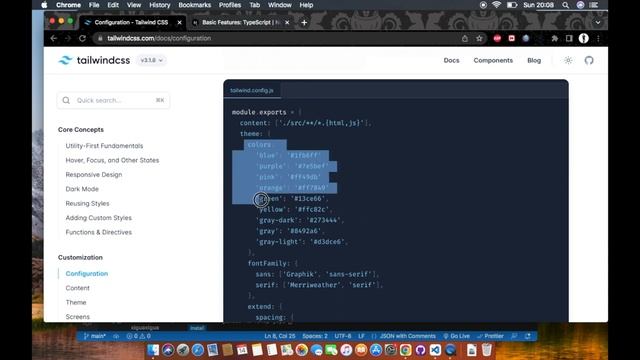The image size is (640, 360).
Task: Click UTF-8 encoding in VS Code status bar
Action: 343,336
